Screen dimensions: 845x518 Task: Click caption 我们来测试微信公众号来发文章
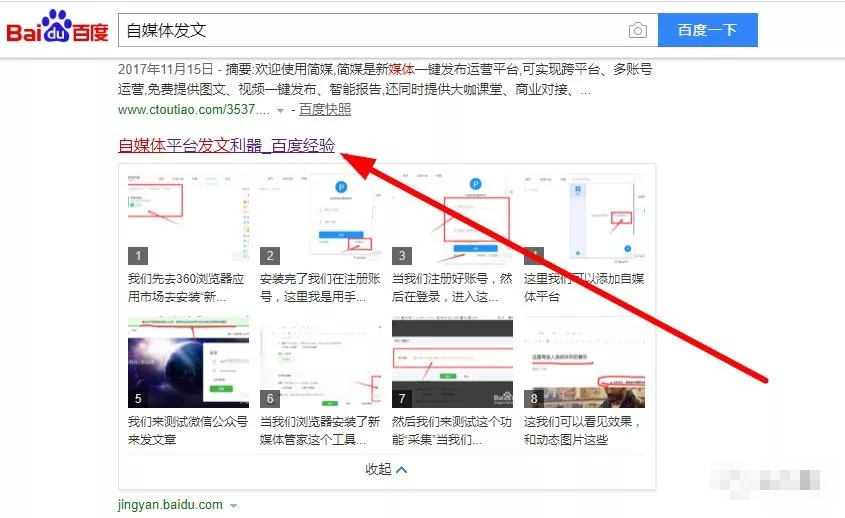pyautogui.click(x=188, y=430)
